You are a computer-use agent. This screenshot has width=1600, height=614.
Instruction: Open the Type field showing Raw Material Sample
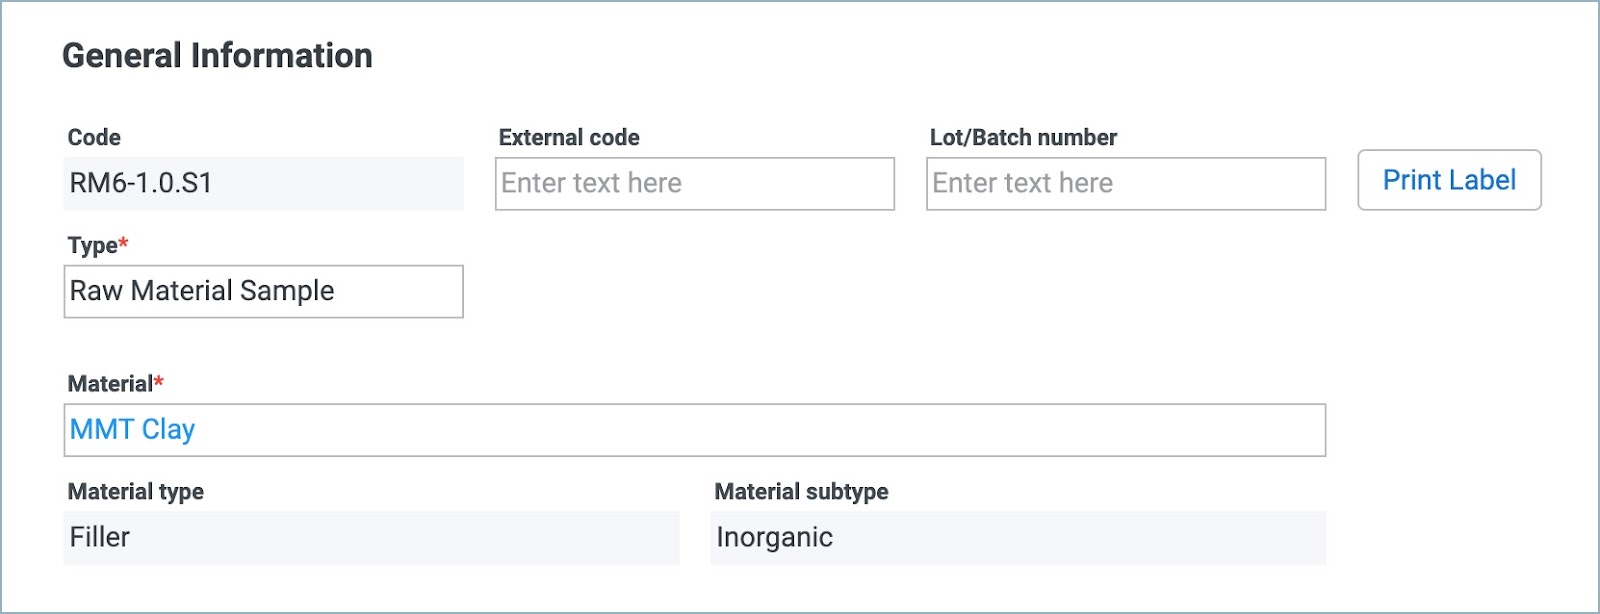(x=264, y=292)
